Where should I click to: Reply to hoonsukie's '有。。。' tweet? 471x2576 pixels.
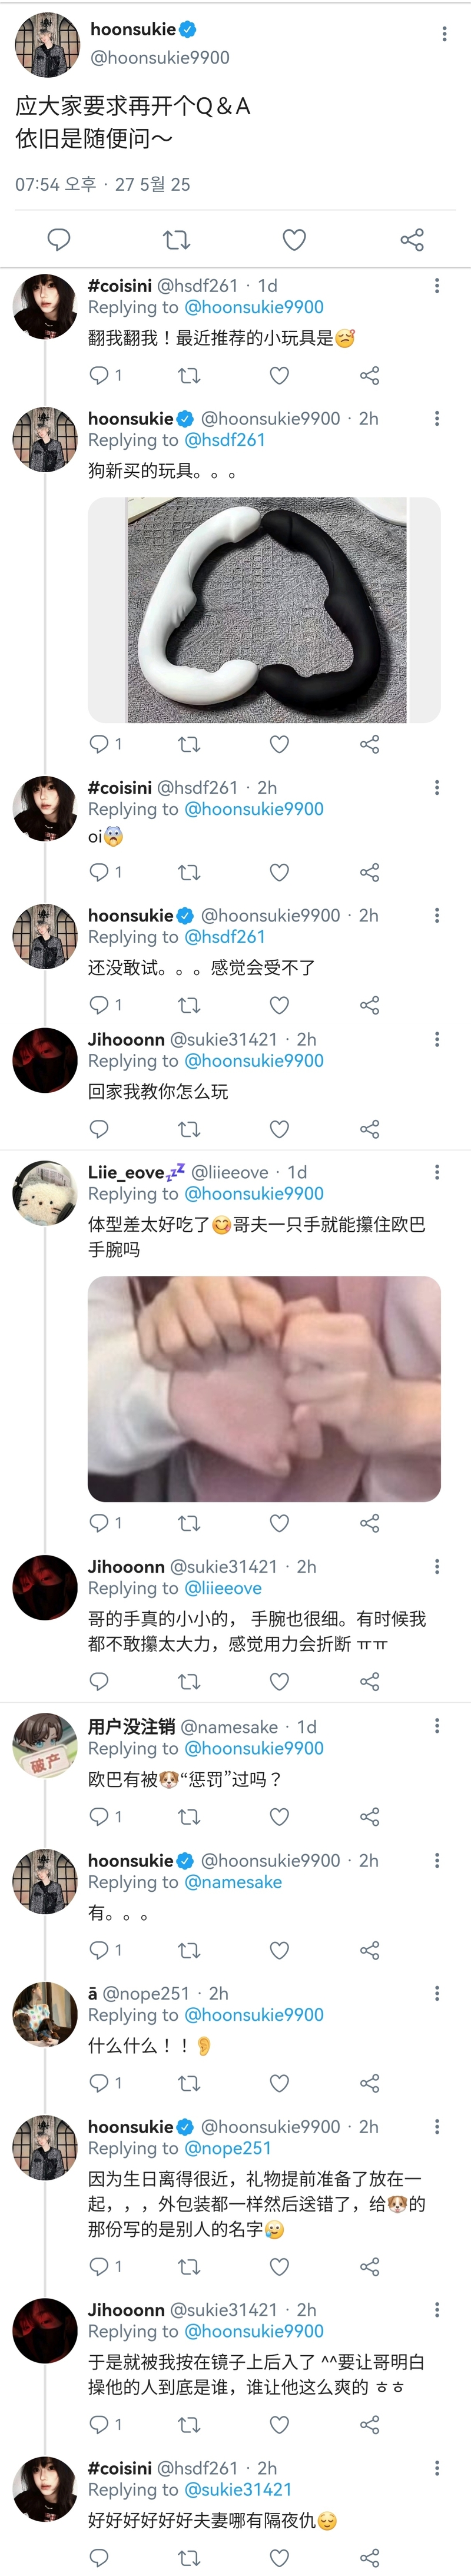click(x=99, y=1950)
